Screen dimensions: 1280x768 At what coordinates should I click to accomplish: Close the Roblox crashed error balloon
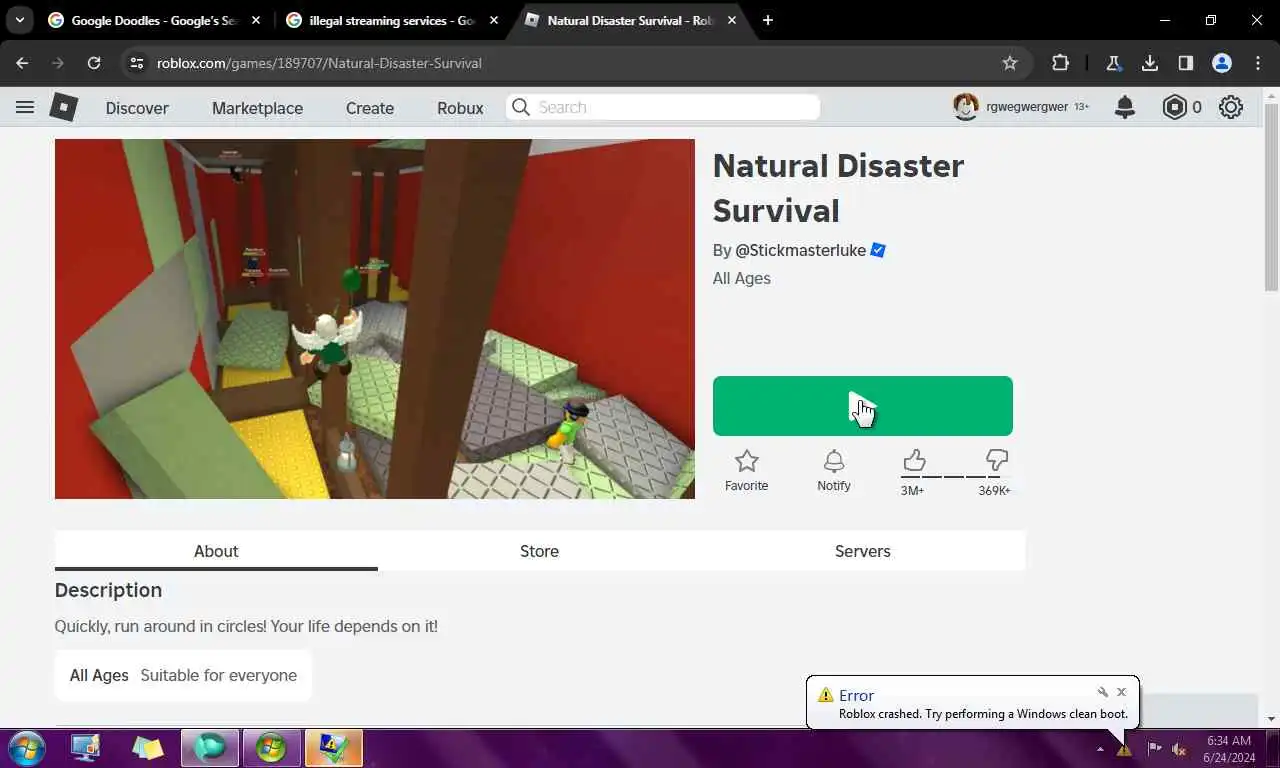(x=1121, y=692)
